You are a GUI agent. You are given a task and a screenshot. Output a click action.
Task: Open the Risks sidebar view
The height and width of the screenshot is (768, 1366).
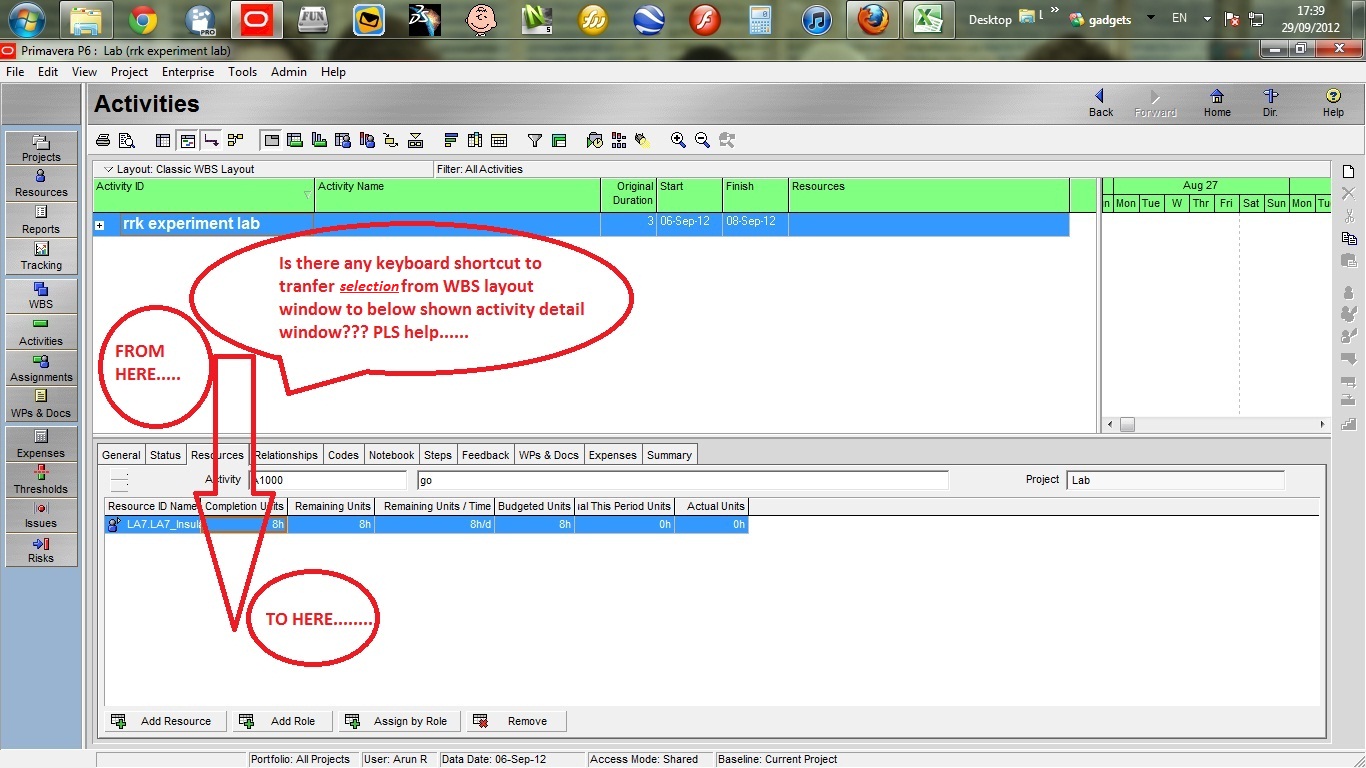(41, 550)
